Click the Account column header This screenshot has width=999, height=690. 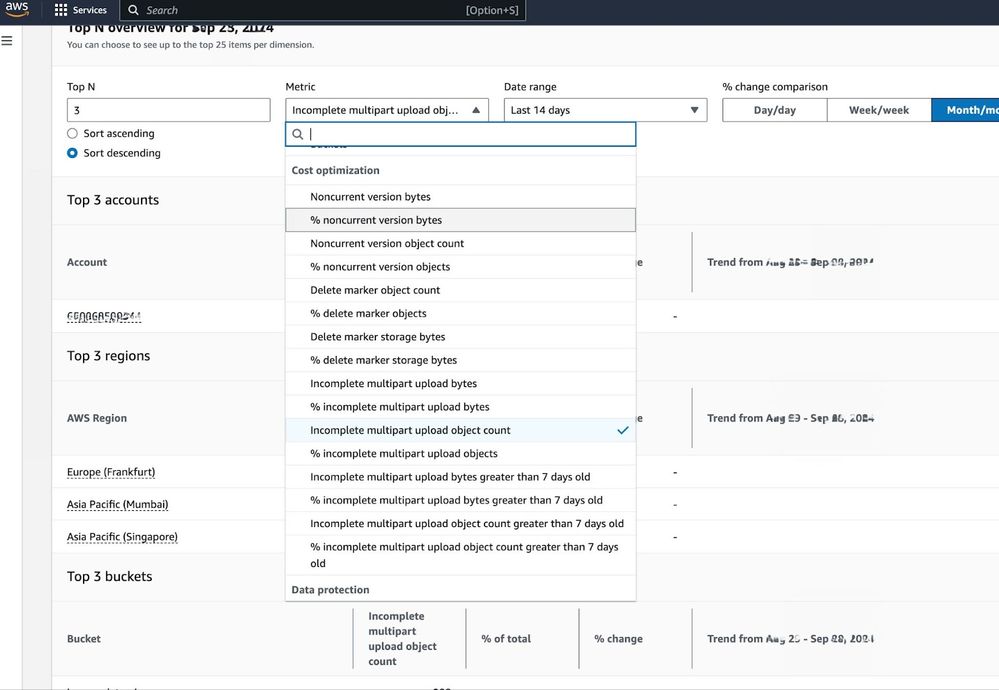(87, 262)
